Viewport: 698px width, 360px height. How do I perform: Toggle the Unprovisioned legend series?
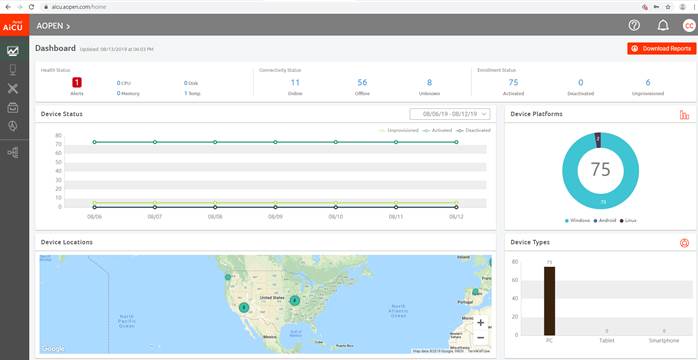(398, 130)
